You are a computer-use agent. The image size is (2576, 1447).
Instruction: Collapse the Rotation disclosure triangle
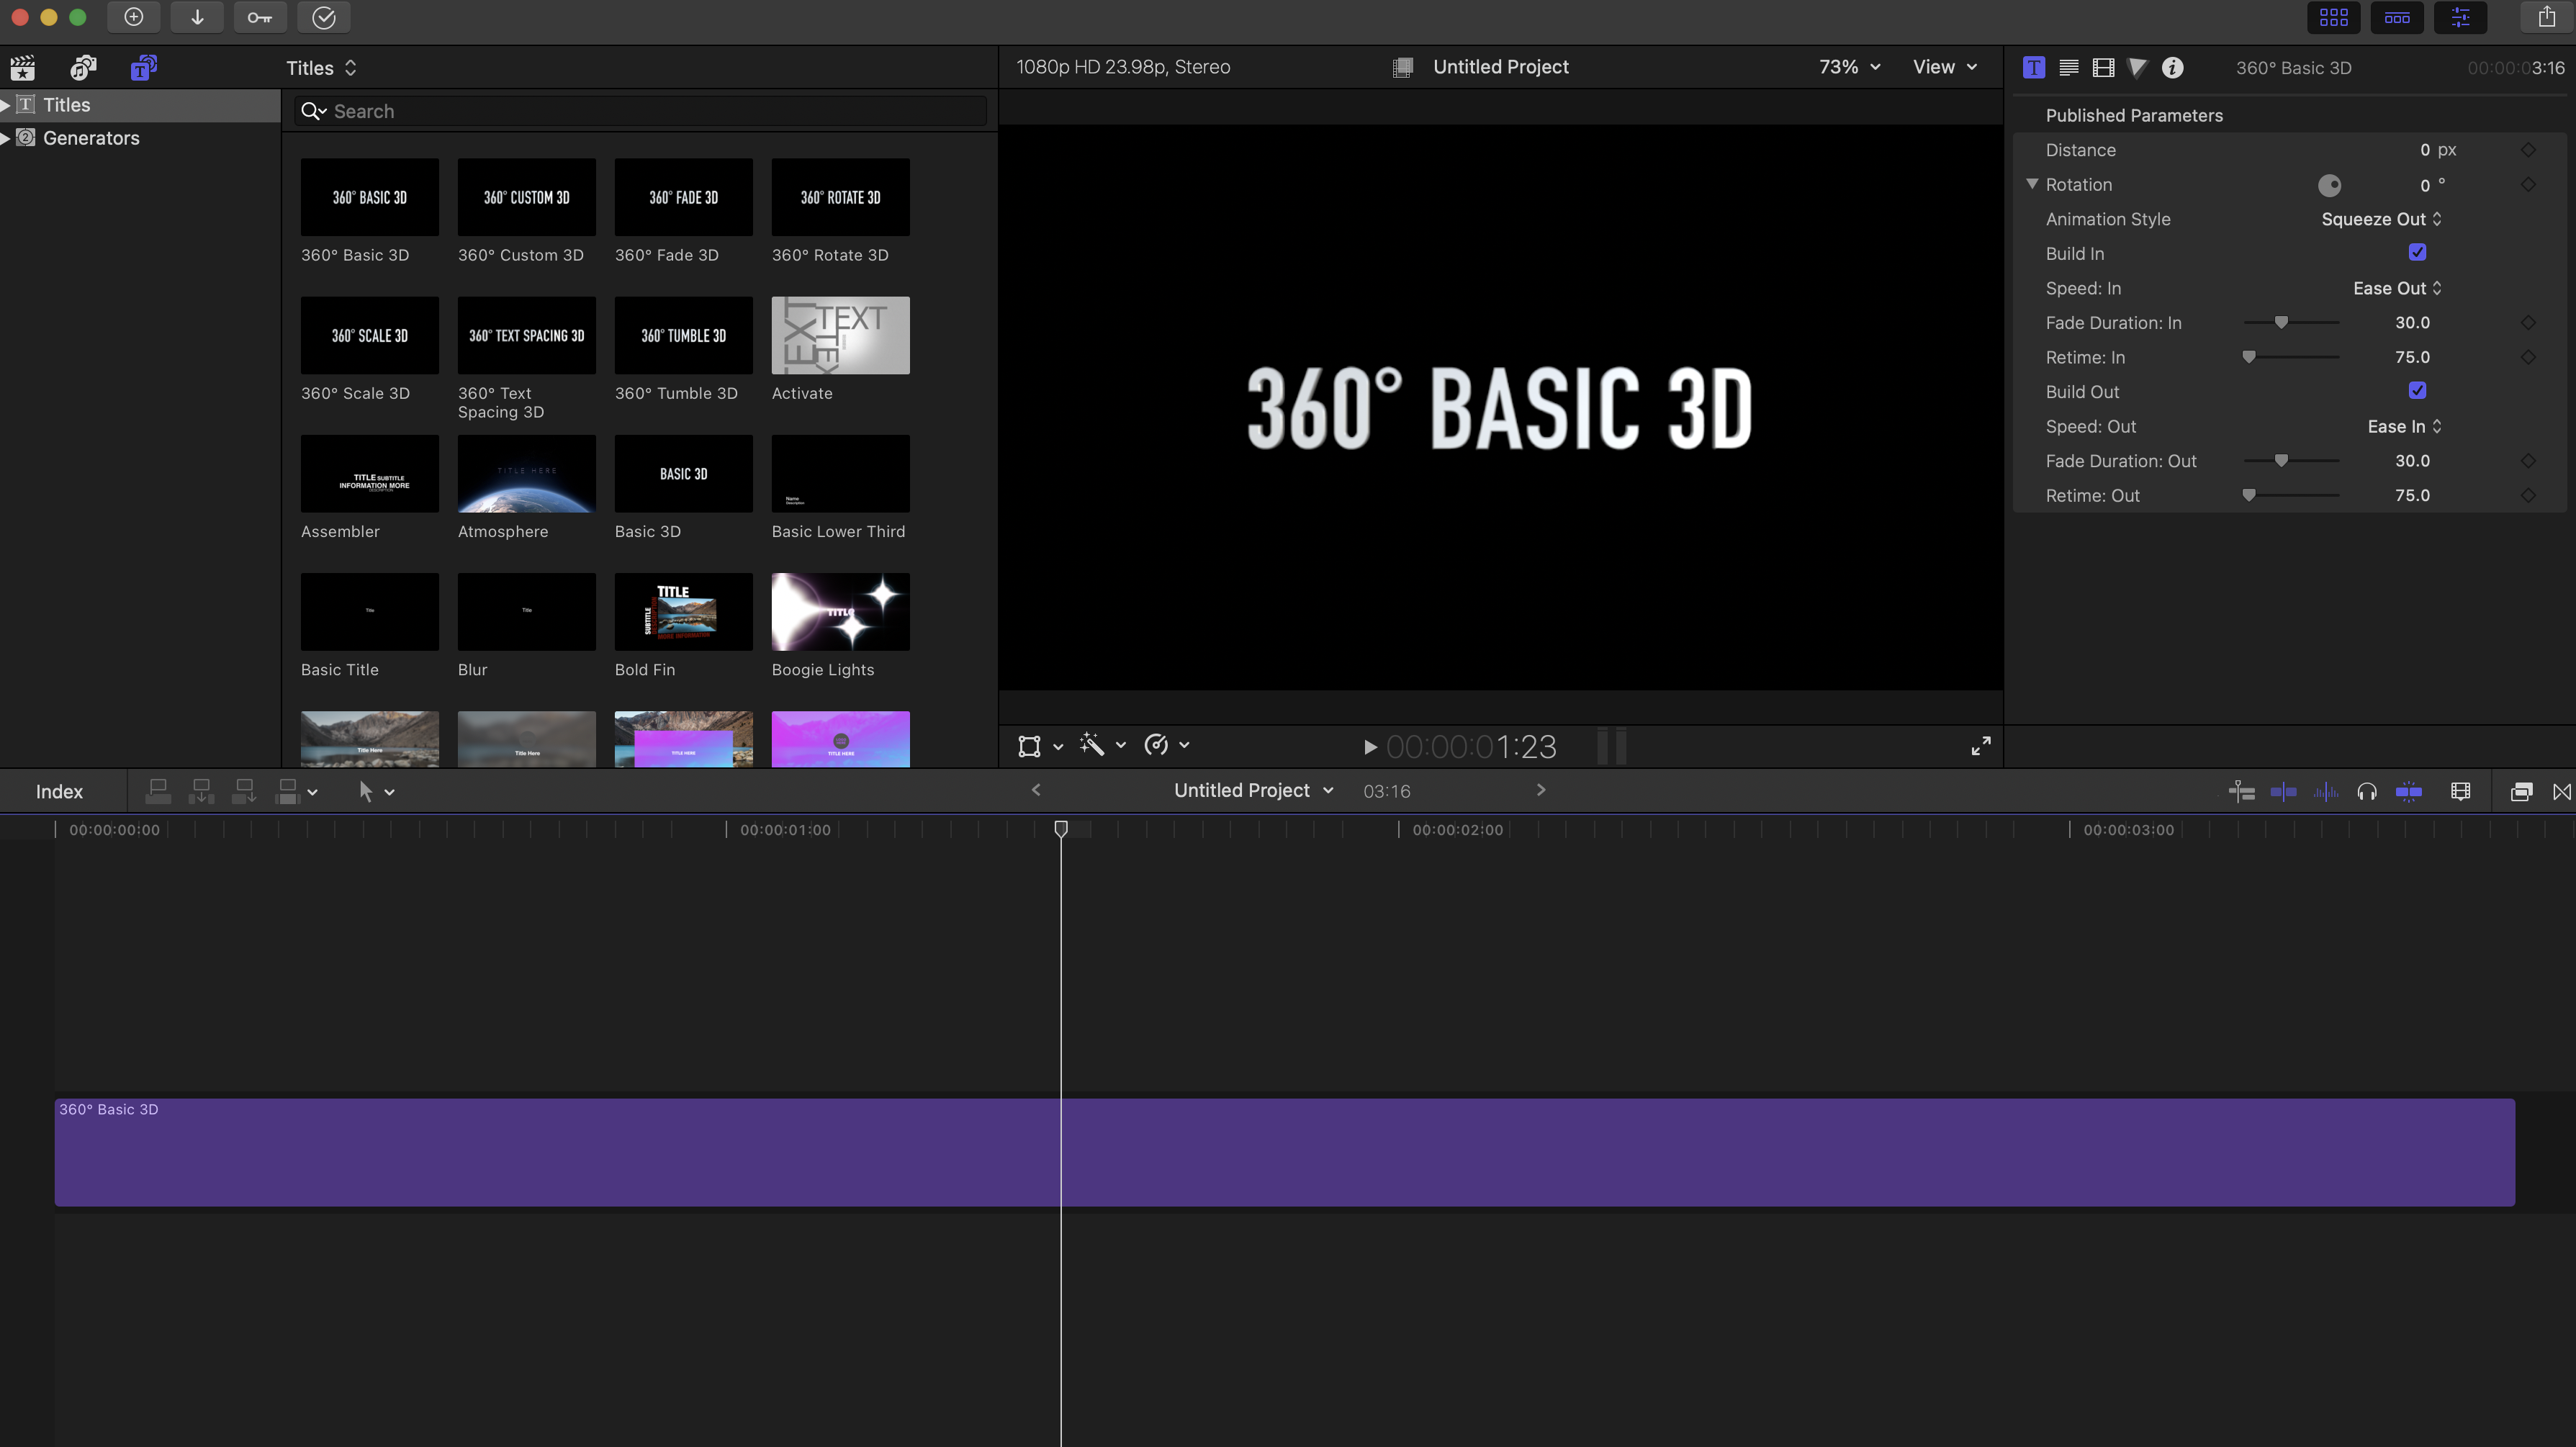2032,184
